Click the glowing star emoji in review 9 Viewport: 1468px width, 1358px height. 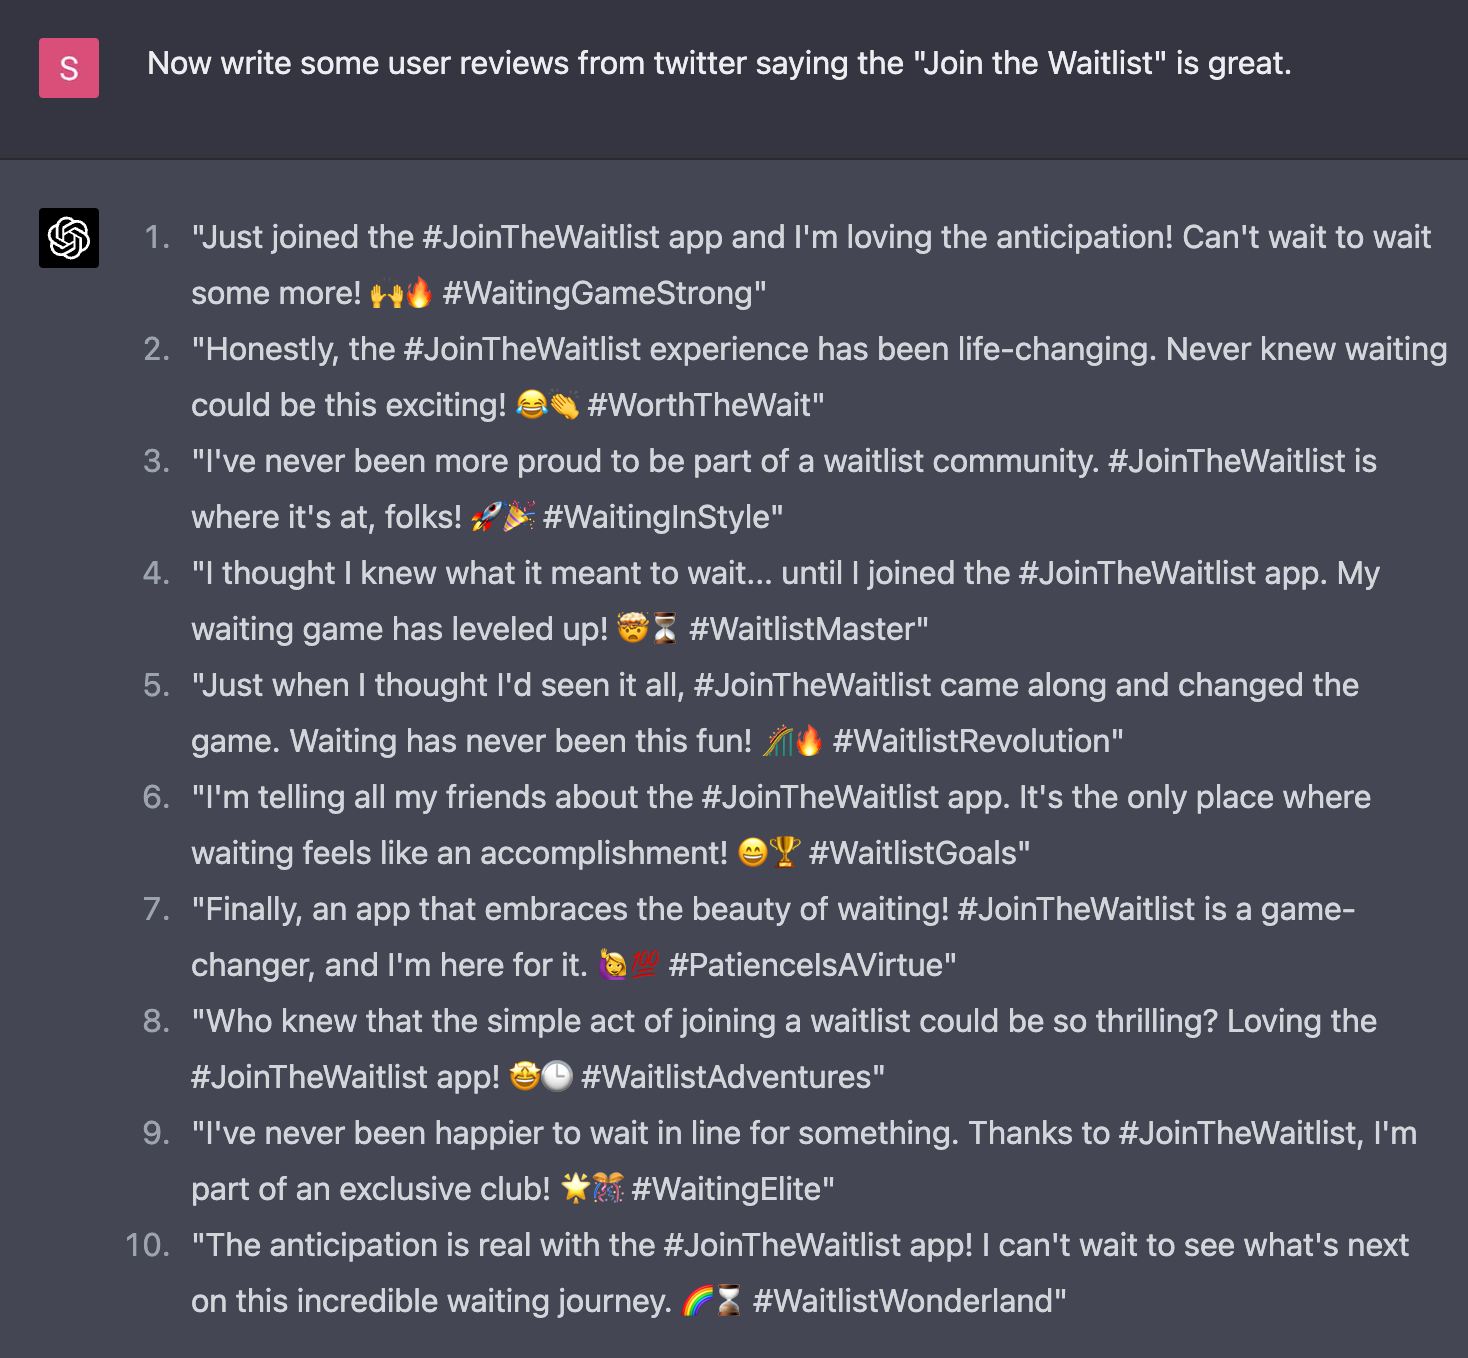click(573, 1189)
